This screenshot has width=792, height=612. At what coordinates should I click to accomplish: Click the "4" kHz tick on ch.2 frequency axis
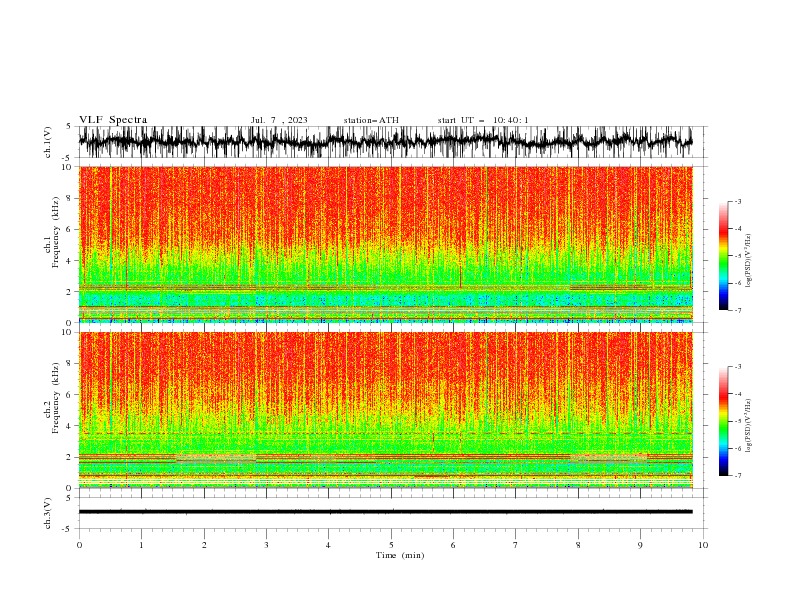click(x=69, y=426)
